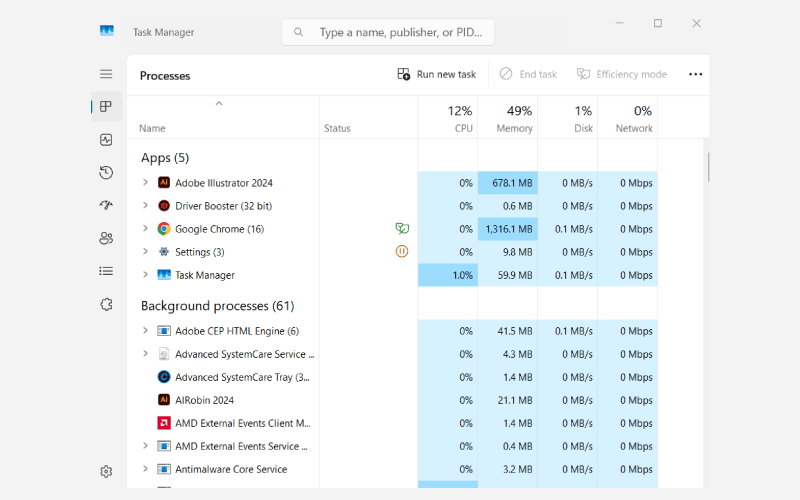Screen dimensions: 800x500
Task: Click the vertical scrollbar in process list
Action: tap(708, 166)
